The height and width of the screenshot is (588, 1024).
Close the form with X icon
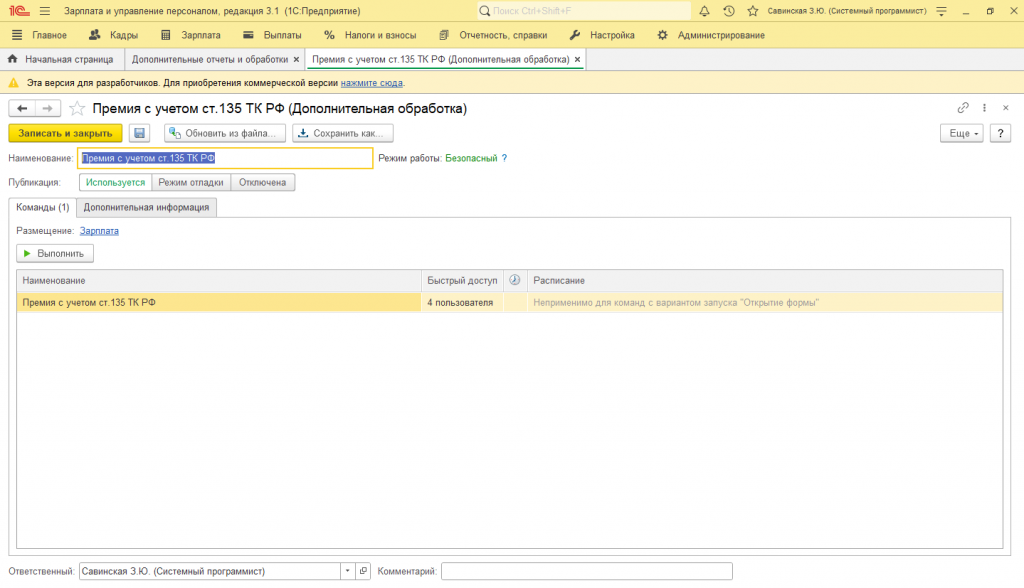(x=1006, y=108)
